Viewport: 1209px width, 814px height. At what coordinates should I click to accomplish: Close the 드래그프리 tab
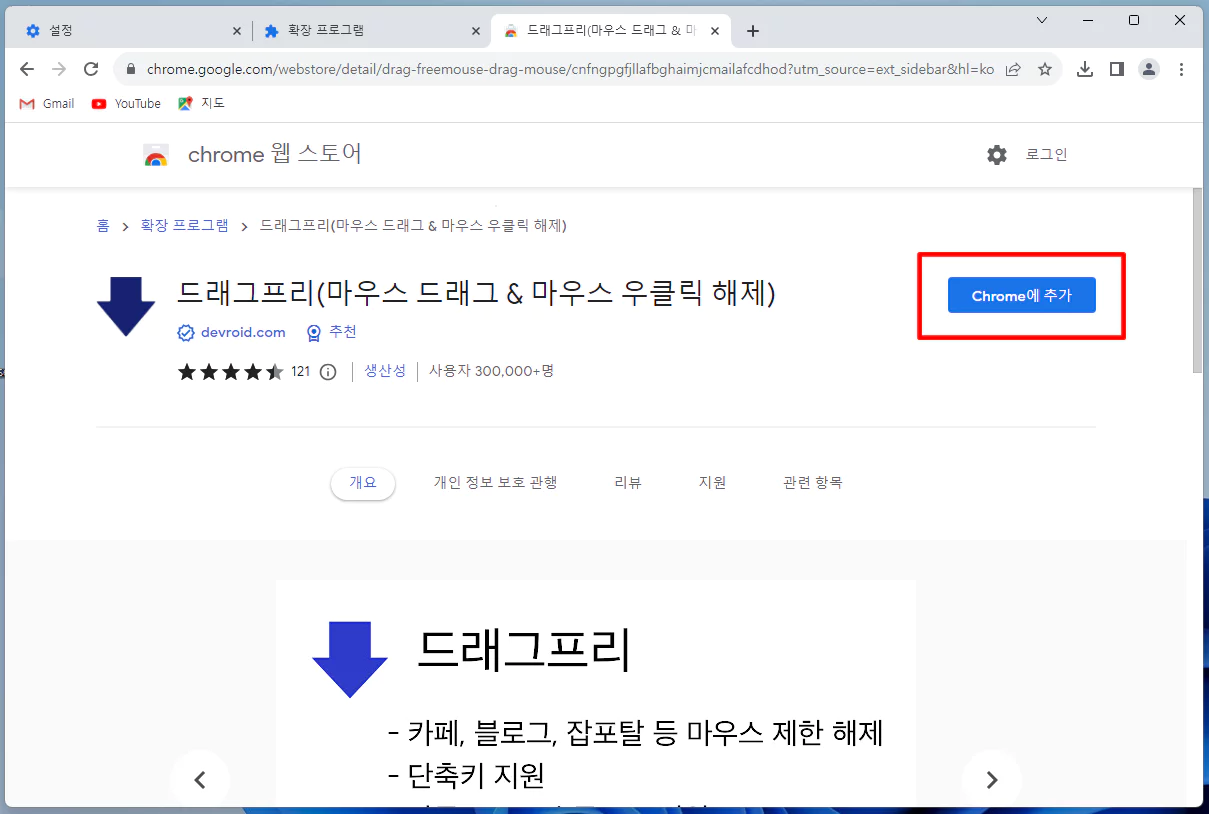tap(715, 31)
